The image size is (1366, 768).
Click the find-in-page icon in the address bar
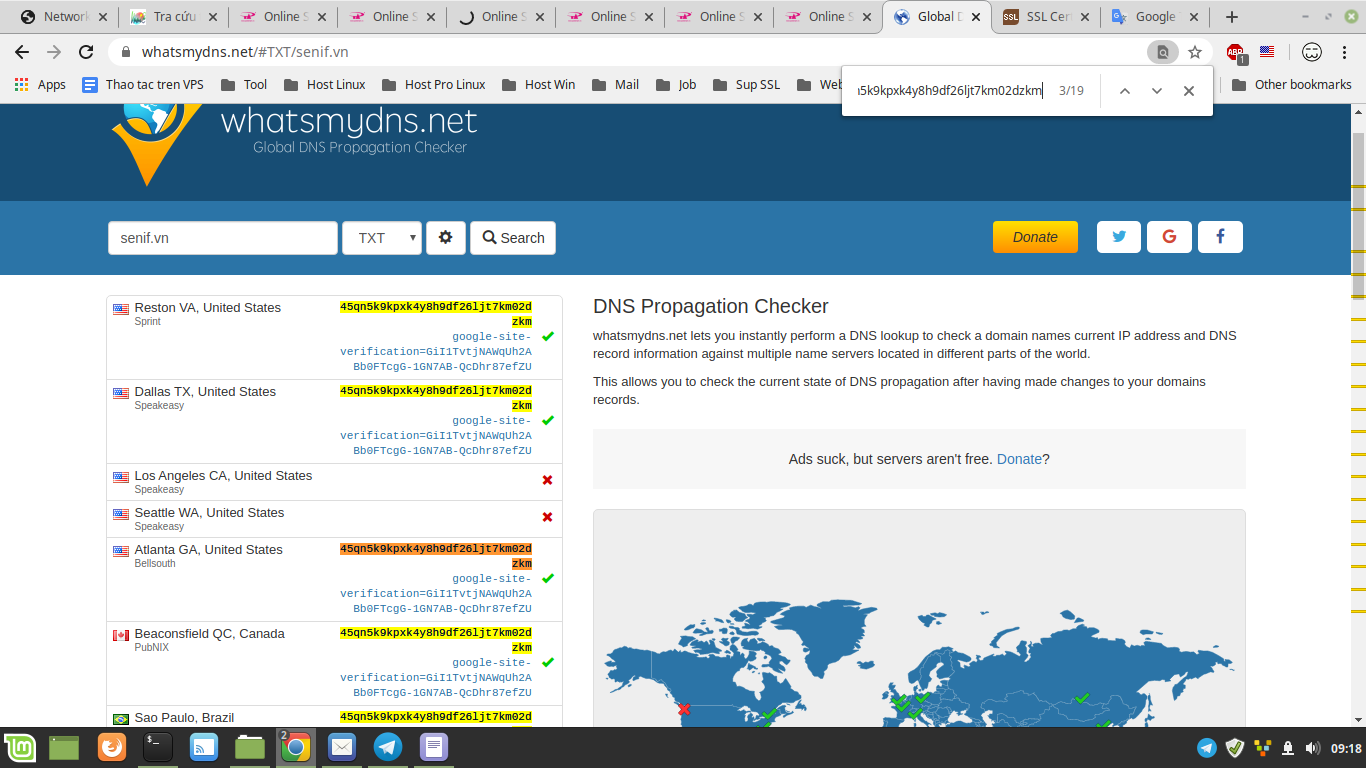tap(1163, 52)
